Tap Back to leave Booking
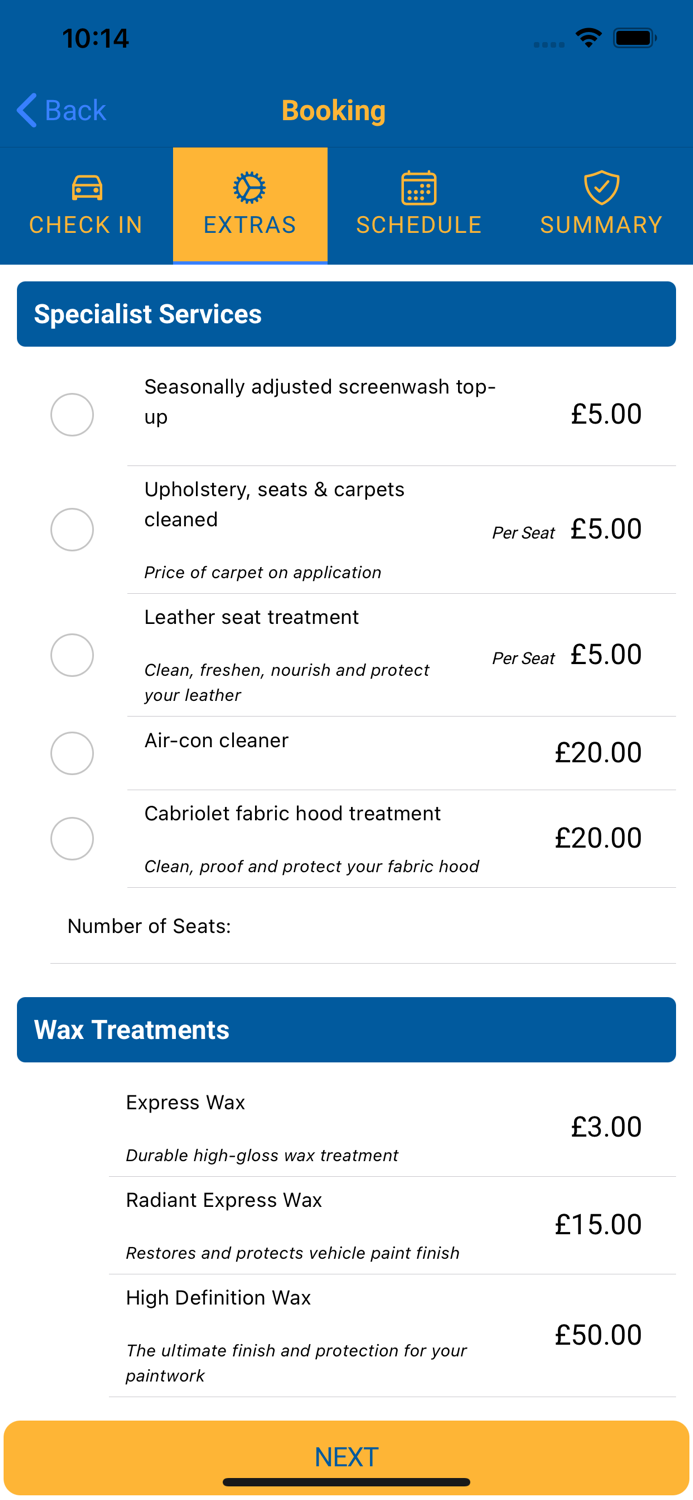 [60, 110]
